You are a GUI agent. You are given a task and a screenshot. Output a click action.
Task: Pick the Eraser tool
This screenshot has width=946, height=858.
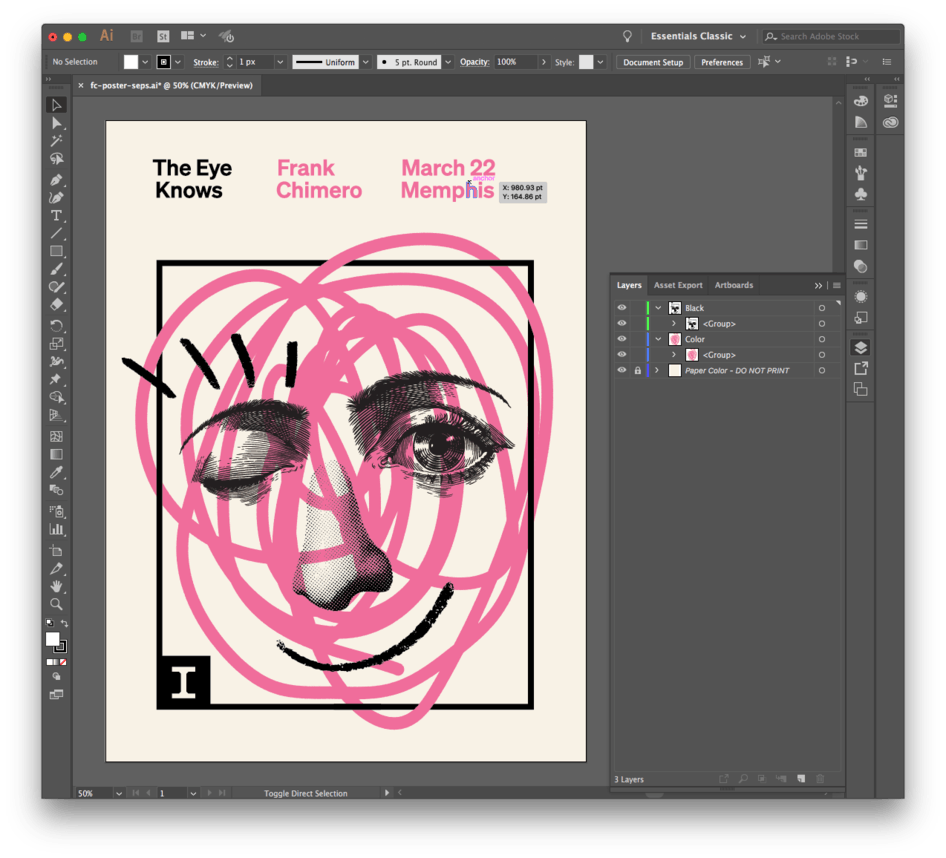[57, 305]
